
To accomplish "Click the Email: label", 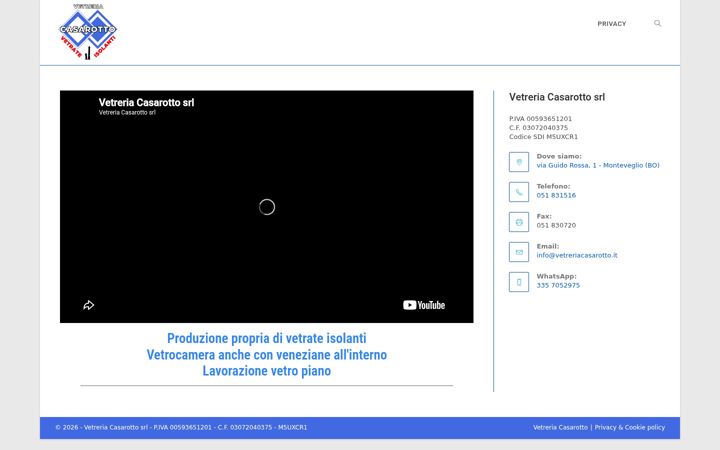I will coord(548,246).
